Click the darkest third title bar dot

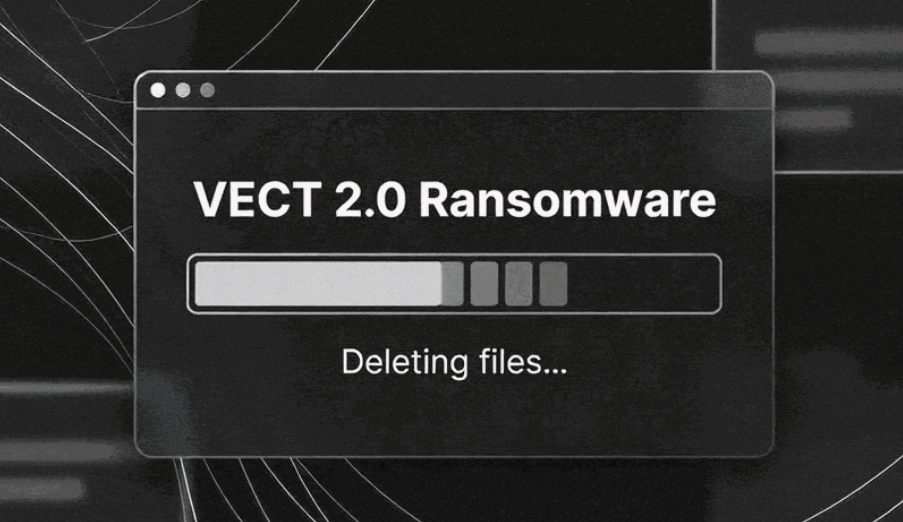coord(207,90)
